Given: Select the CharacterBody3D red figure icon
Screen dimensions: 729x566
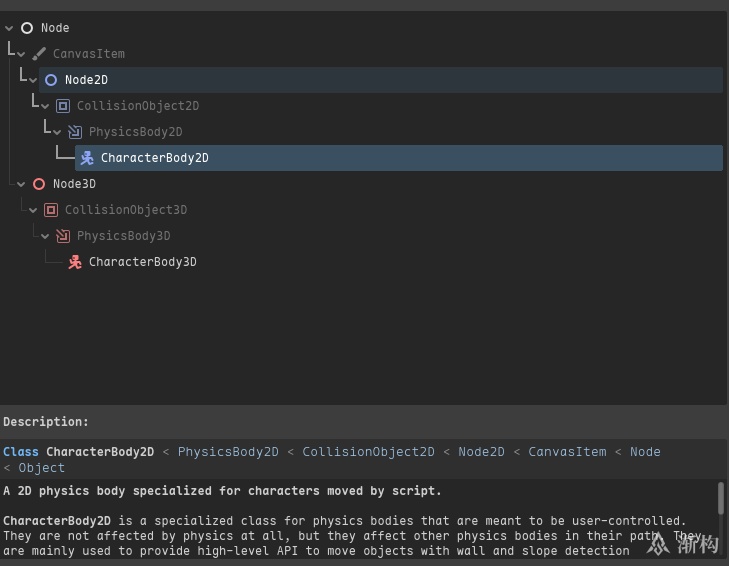Looking at the screenshot, I should click(75, 262).
